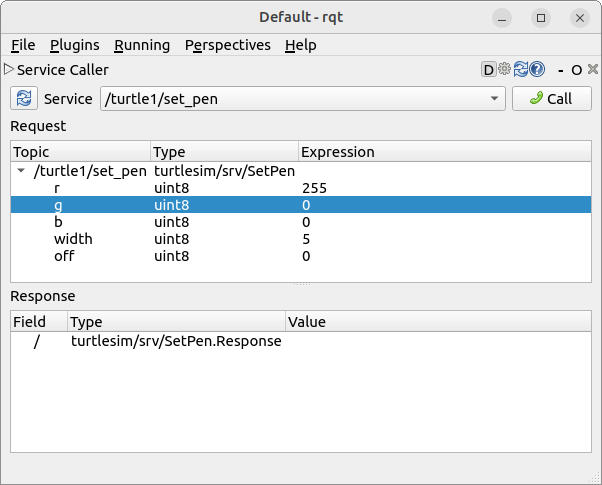Open the plugin settings gear icon
The width and height of the screenshot is (602, 485).
click(x=504, y=70)
